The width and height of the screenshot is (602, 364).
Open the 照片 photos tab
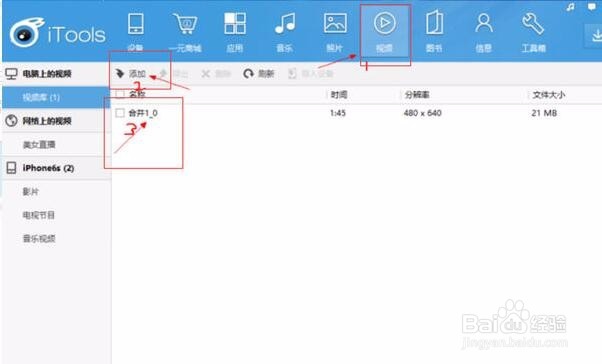(x=335, y=31)
